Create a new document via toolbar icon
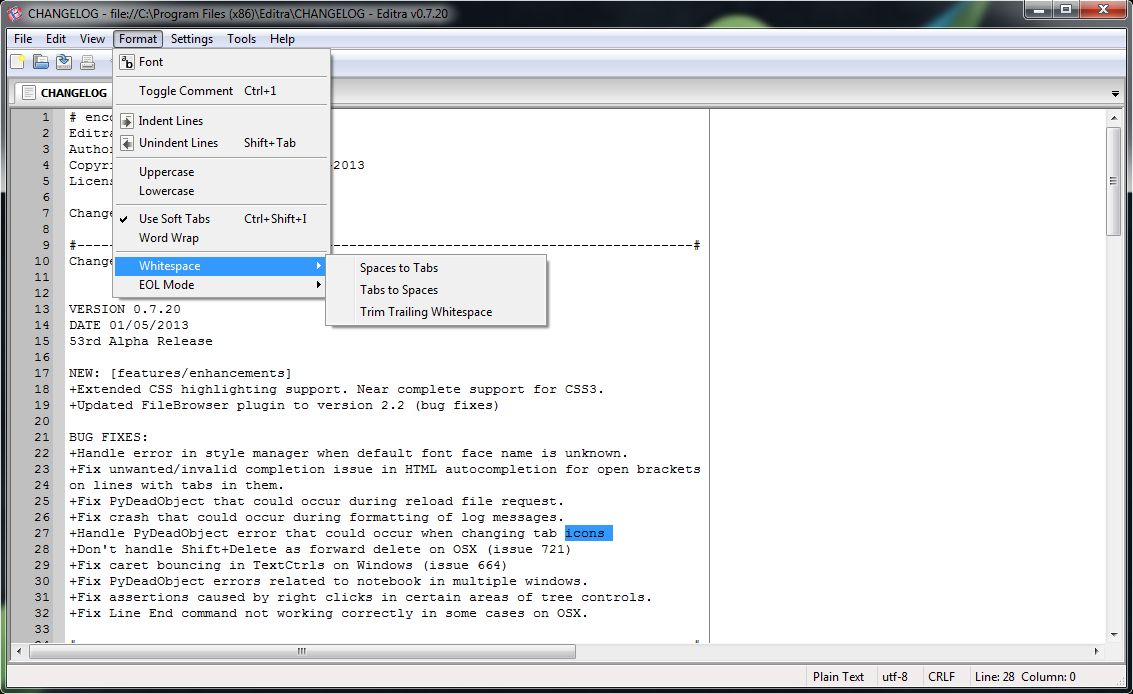This screenshot has height=694, width=1133. [x=17, y=61]
